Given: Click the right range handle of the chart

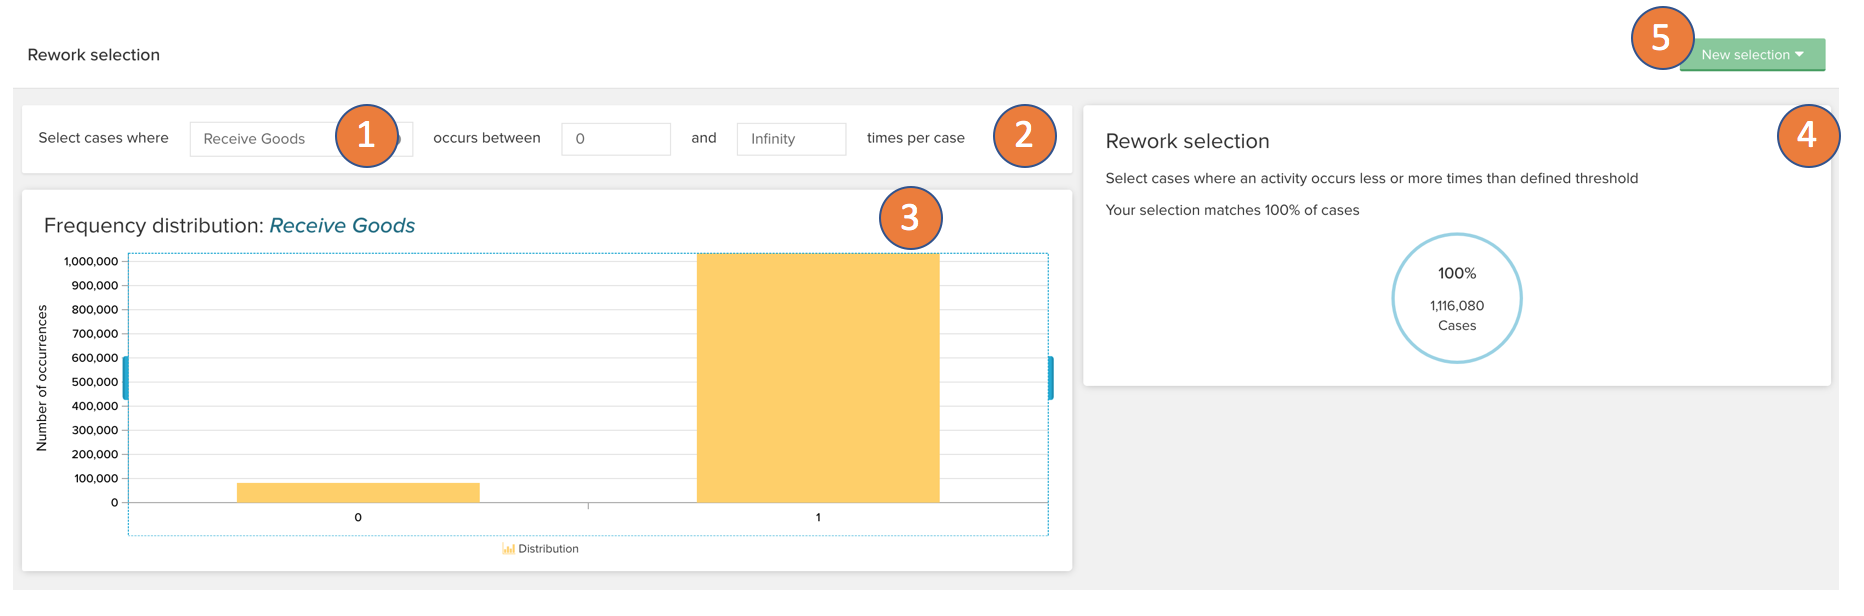Looking at the screenshot, I should 1050,378.
